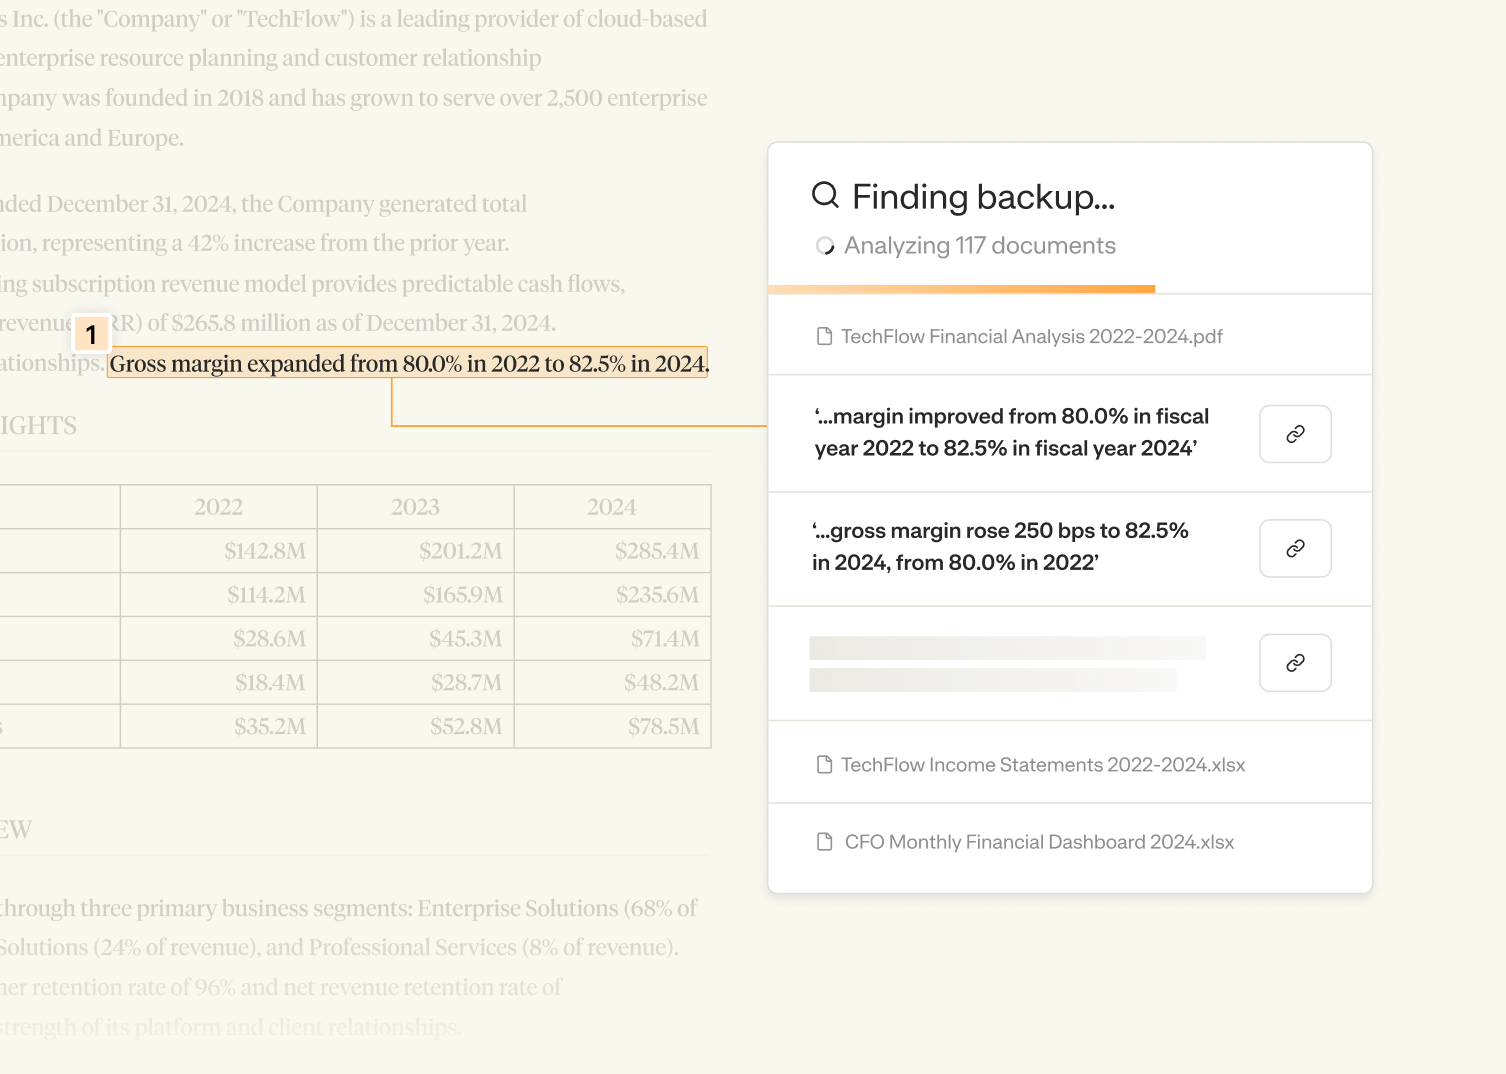Click the $28.6M table cell
The width and height of the screenshot is (1506, 1074).
pyautogui.click(x=219, y=639)
